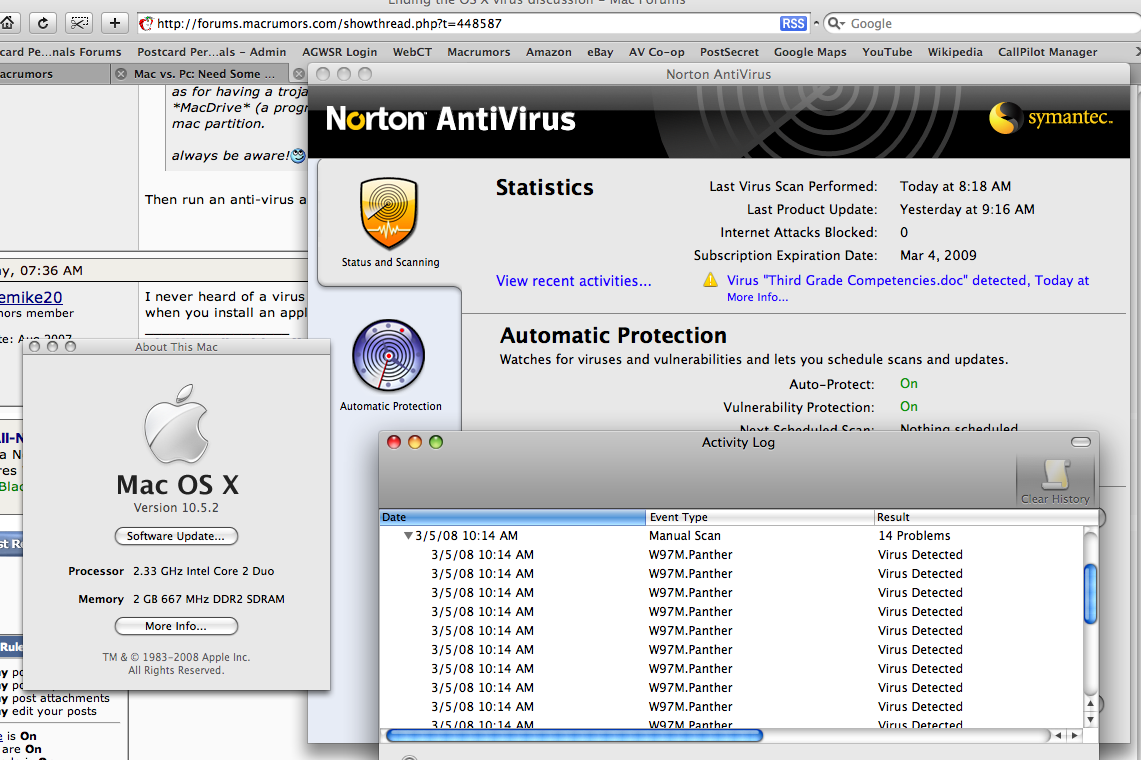The width and height of the screenshot is (1141, 760).
Task: Click the RSS badge in address bar
Action: (793, 23)
